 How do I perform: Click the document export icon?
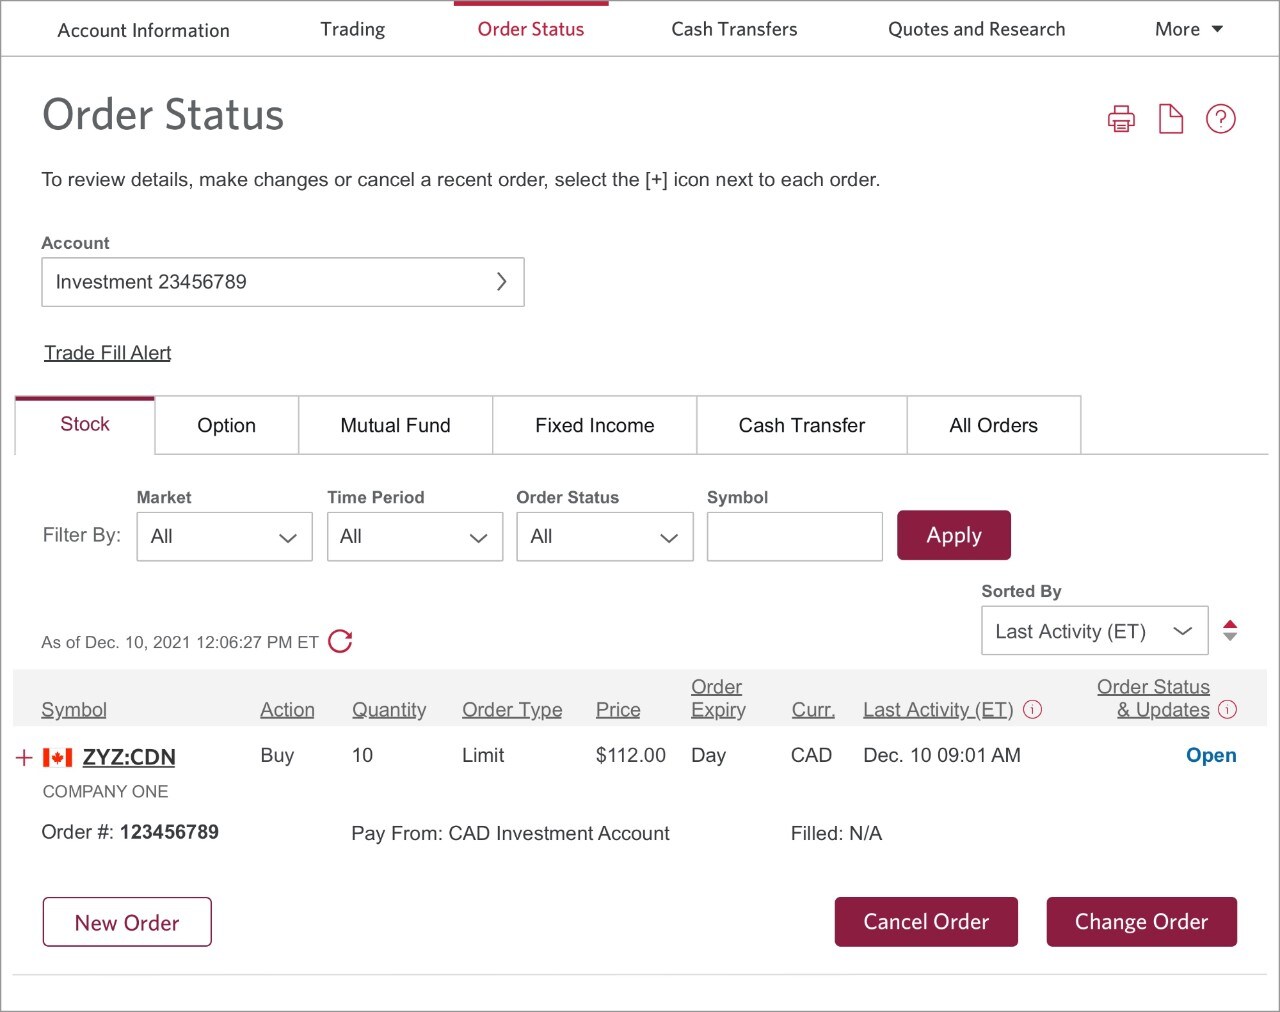1170,119
